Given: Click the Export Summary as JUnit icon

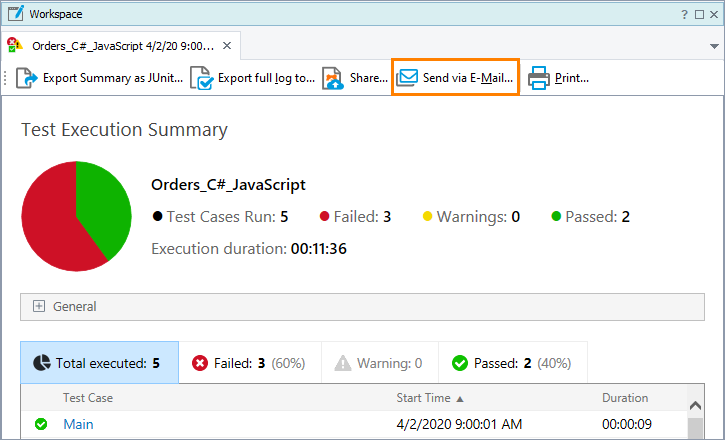Looking at the screenshot, I should click(27, 78).
